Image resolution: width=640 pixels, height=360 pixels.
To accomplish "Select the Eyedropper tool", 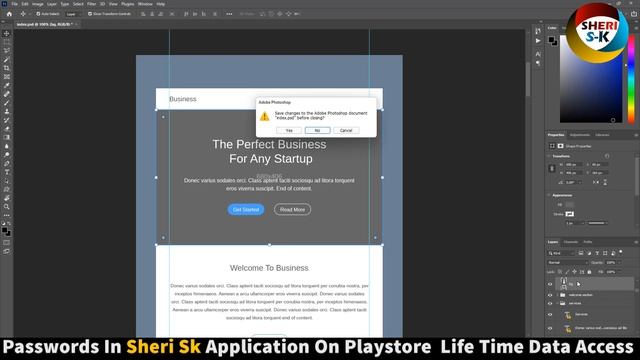I will pos(7,85).
